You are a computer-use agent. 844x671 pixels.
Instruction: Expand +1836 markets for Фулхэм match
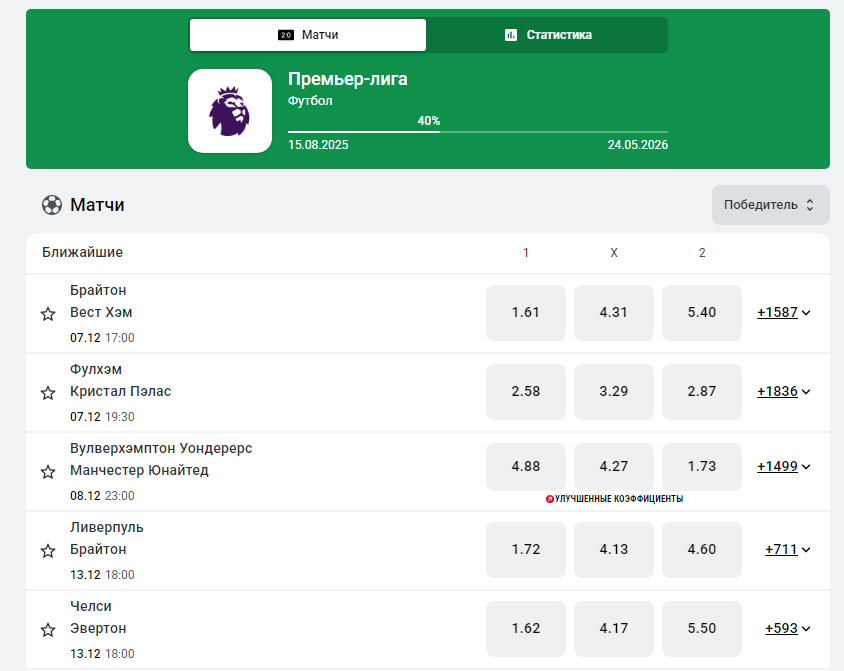click(x=783, y=392)
